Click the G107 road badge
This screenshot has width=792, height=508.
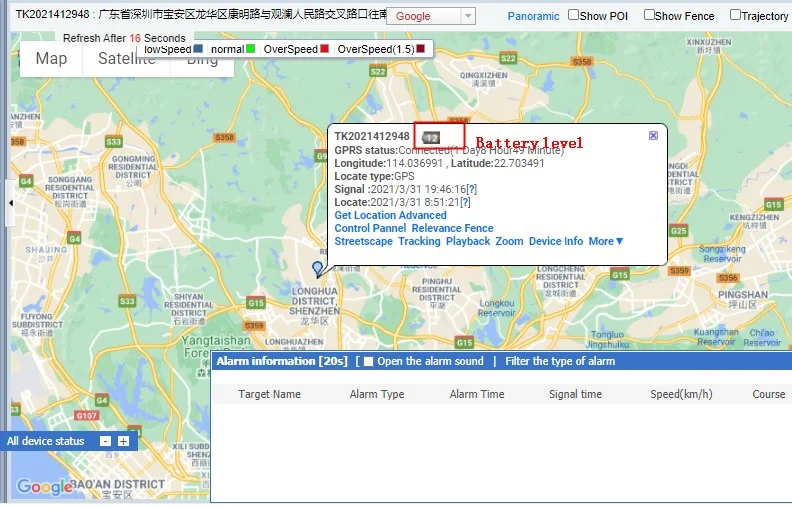[x=86, y=416]
